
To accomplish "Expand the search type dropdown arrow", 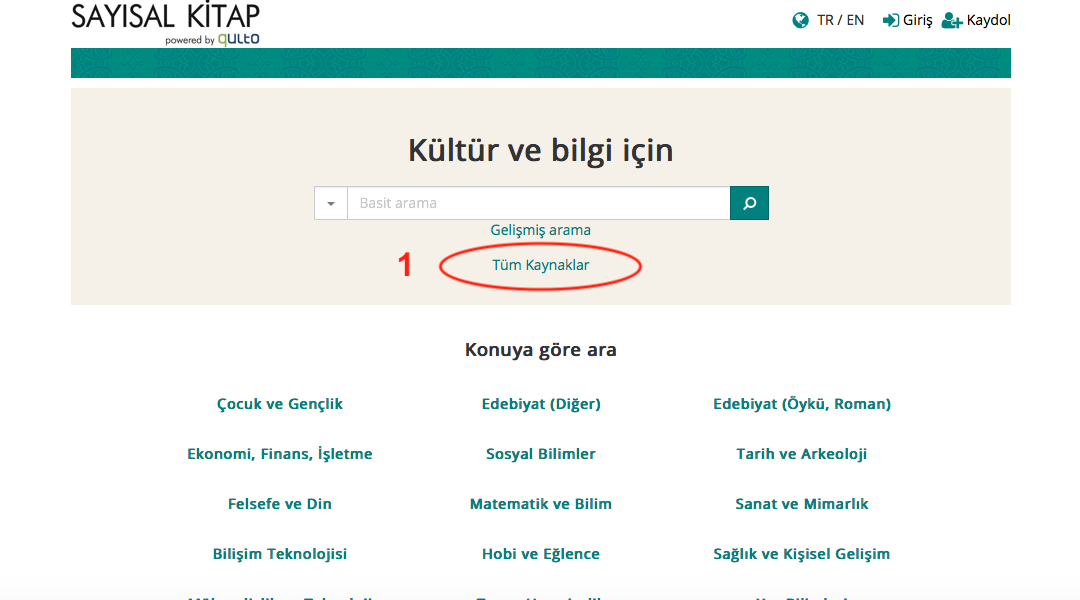I will tap(331, 203).
